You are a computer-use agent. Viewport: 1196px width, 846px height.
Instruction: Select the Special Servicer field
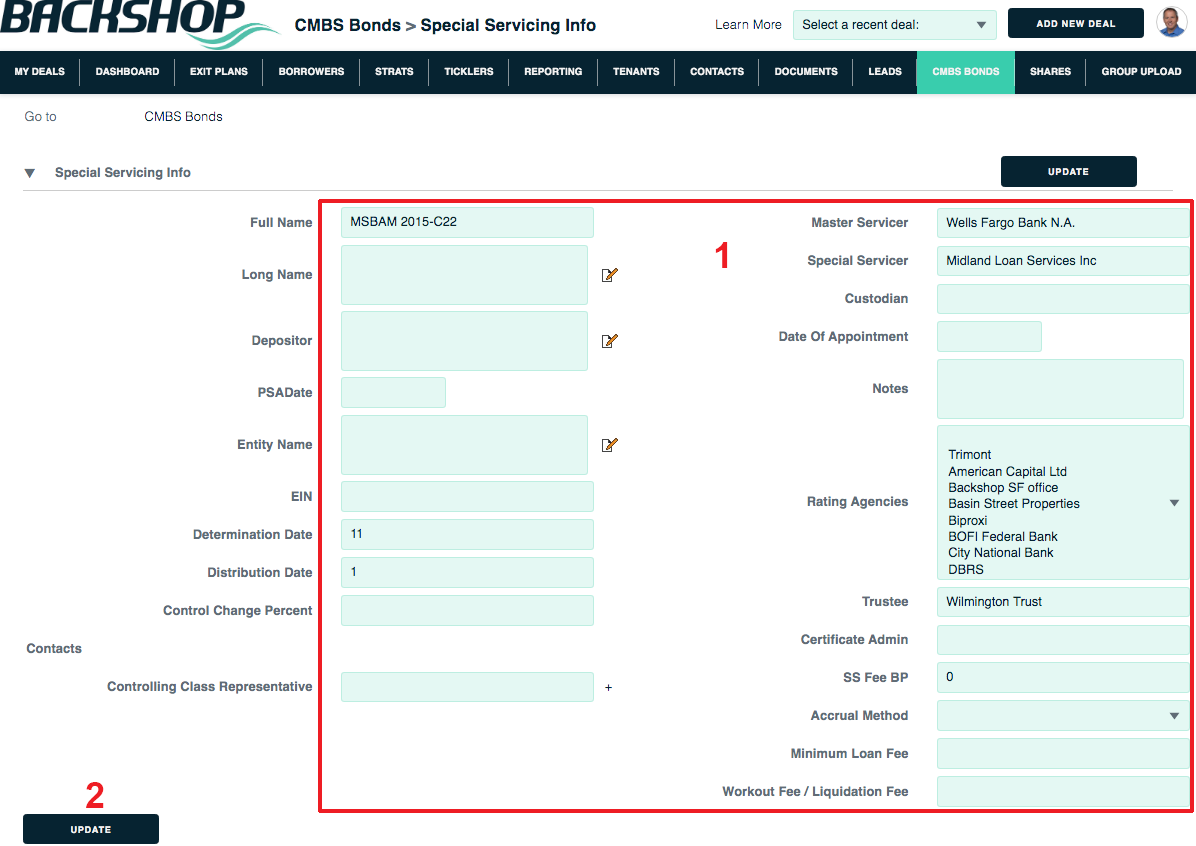(x=1062, y=261)
